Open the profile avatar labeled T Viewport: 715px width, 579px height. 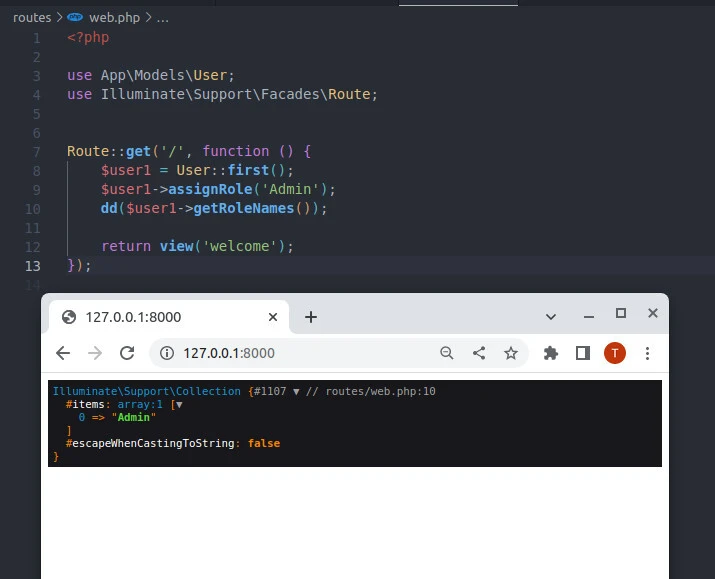[x=615, y=353]
